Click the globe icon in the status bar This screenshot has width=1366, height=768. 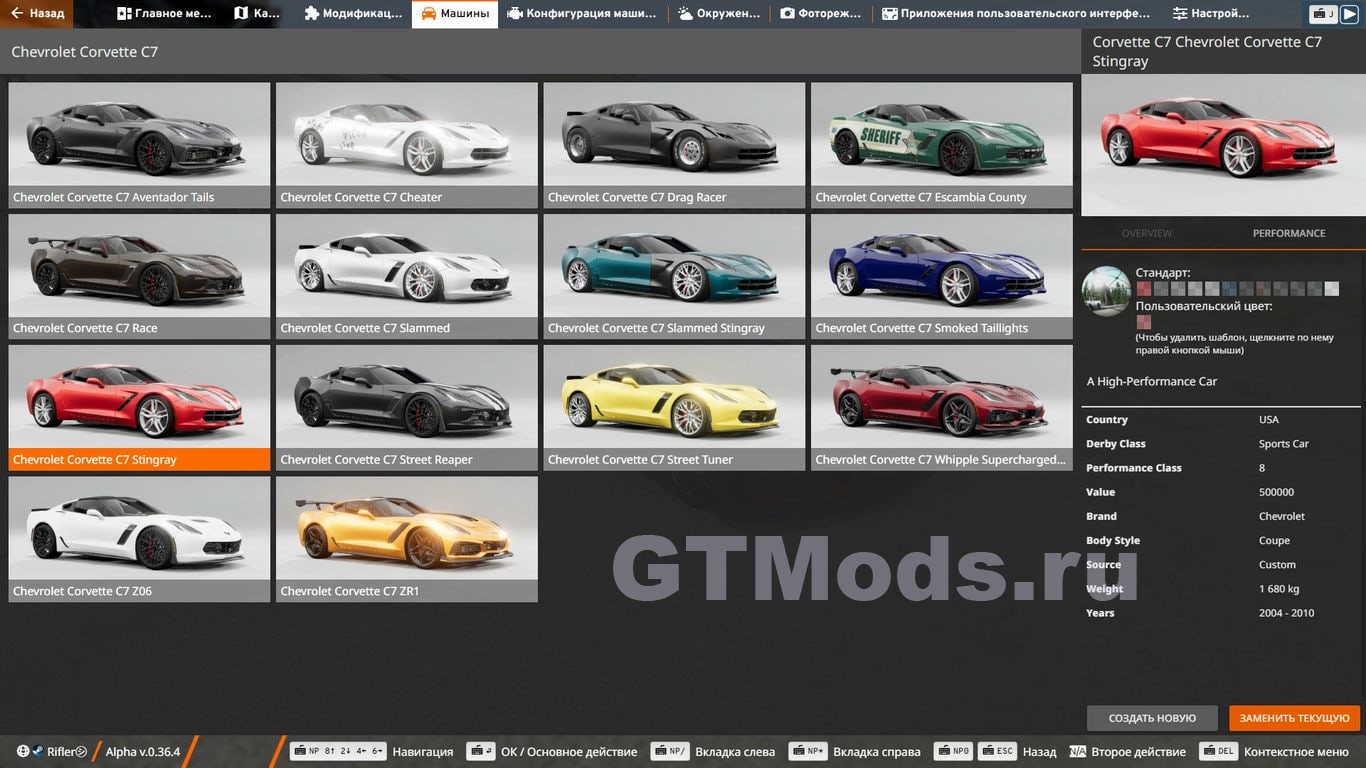point(23,751)
